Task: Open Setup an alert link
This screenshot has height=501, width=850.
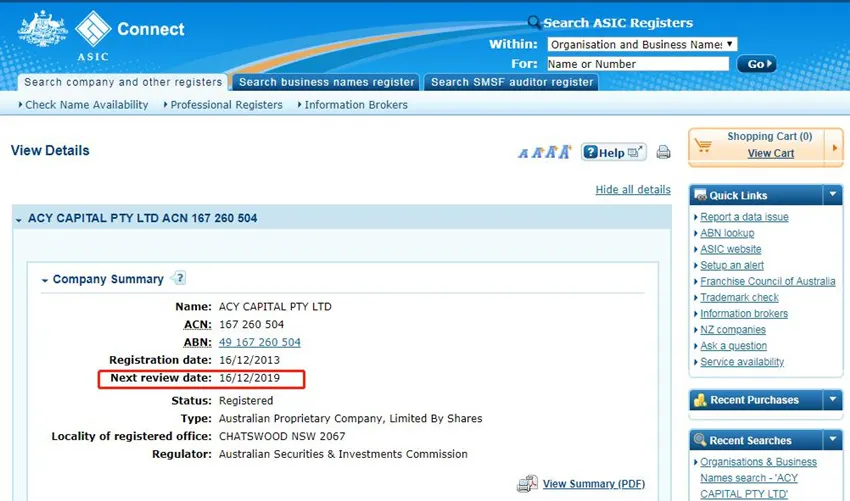Action: point(732,265)
